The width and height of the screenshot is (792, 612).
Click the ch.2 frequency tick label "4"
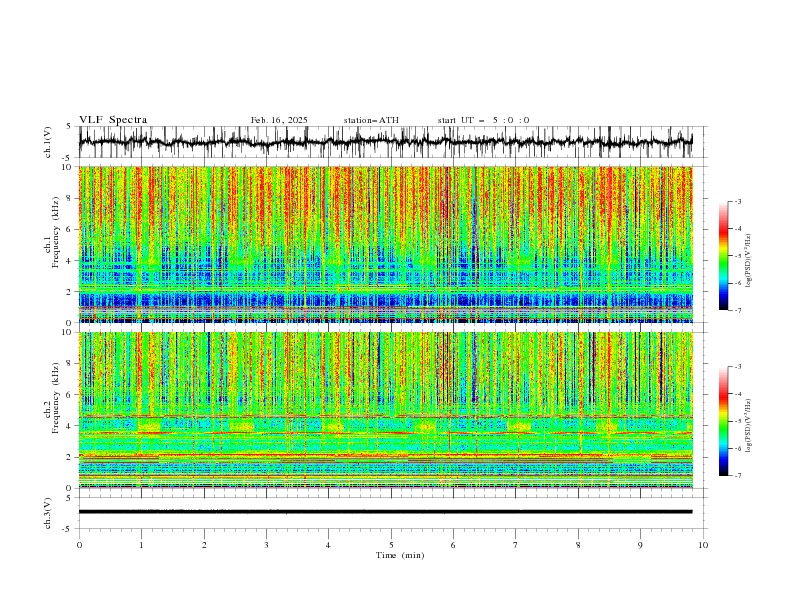click(x=70, y=426)
